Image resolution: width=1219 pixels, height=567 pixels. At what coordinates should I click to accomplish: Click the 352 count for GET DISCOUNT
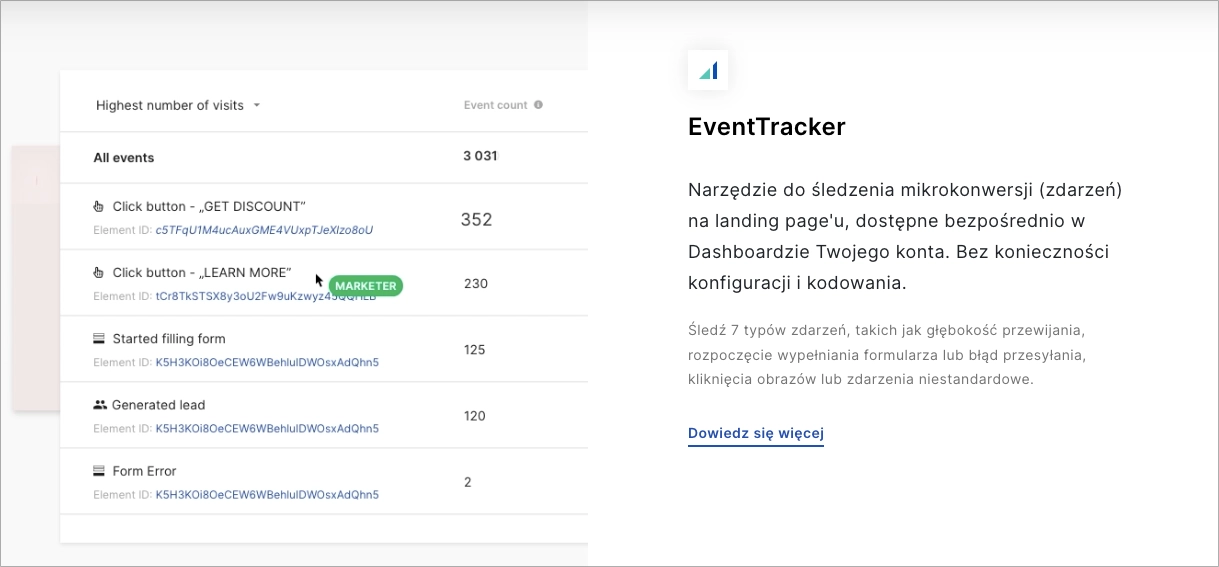click(476, 219)
